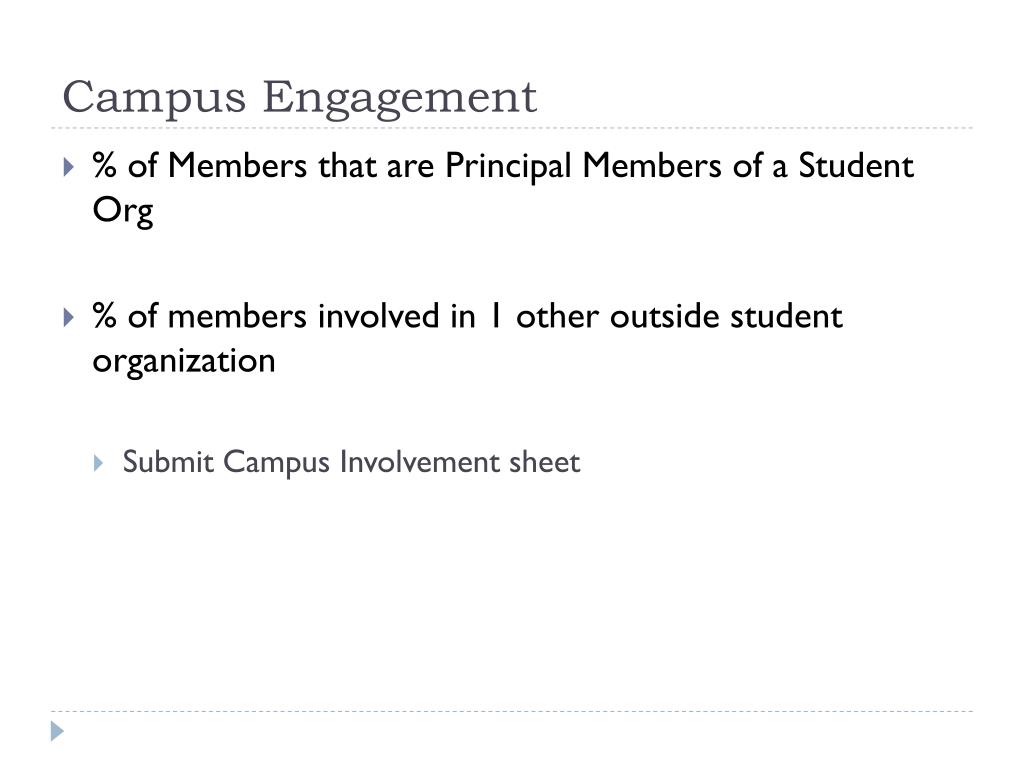Image resolution: width=1024 pixels, height=768 pixels.
Task: Click the arrow bullet before 'members involved' line
Action: 69,317
